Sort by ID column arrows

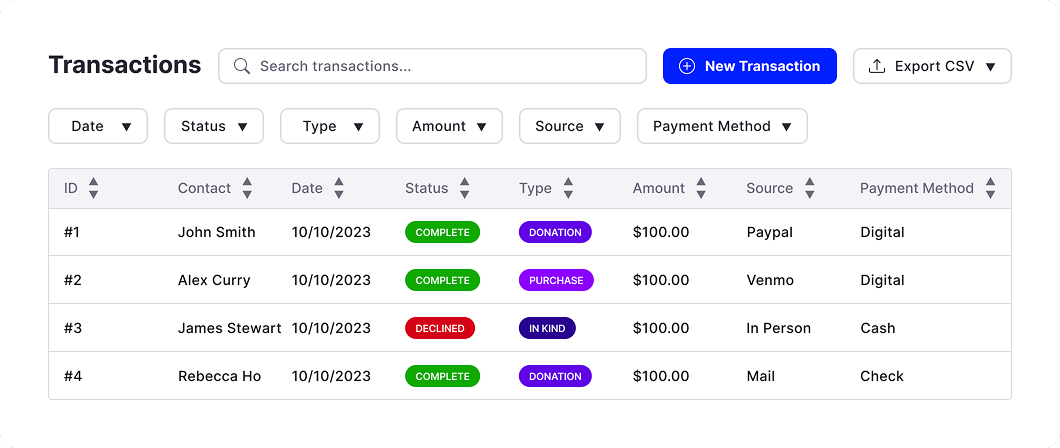click(93, 188)
